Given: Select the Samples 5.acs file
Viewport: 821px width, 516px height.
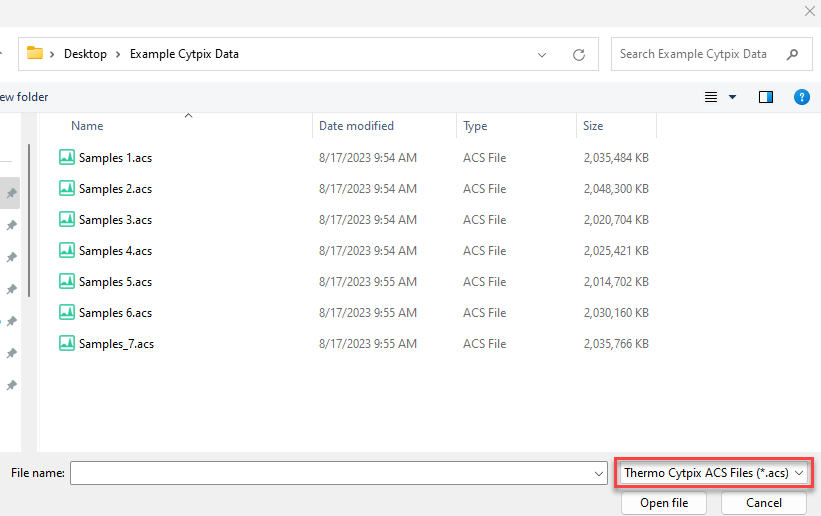Looking at the screenshot, I should [115, 281].
